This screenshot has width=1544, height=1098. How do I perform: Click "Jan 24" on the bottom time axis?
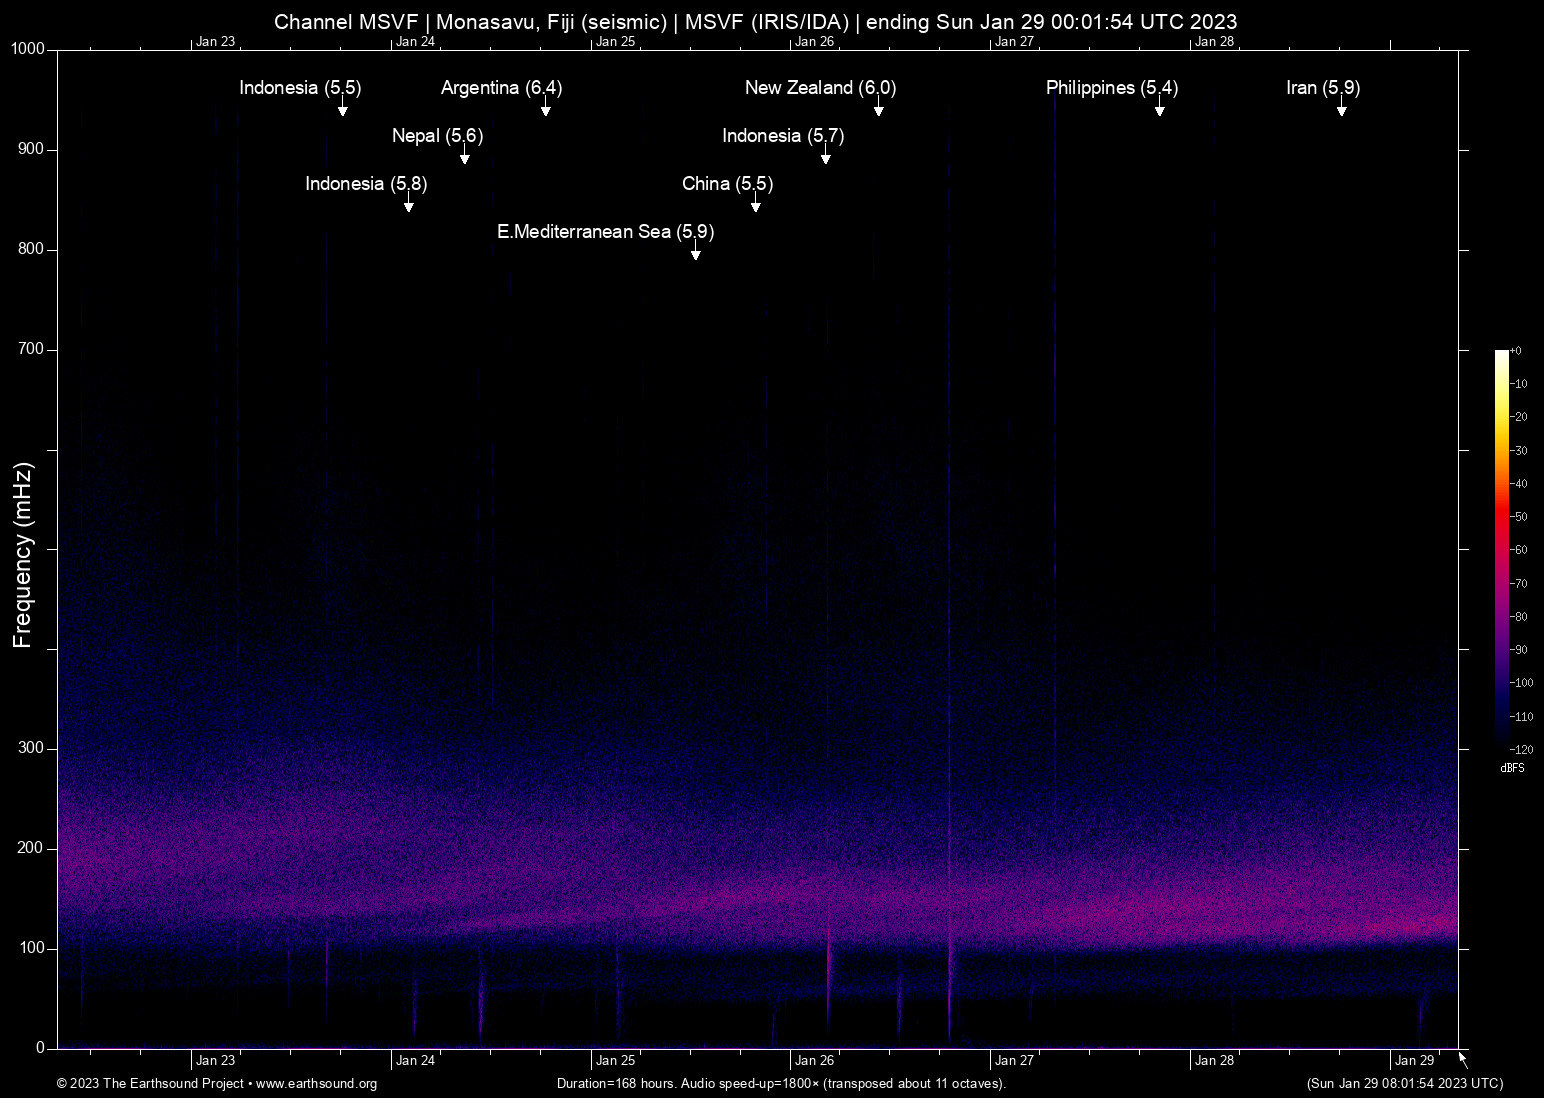click(x=416, y=1061)
